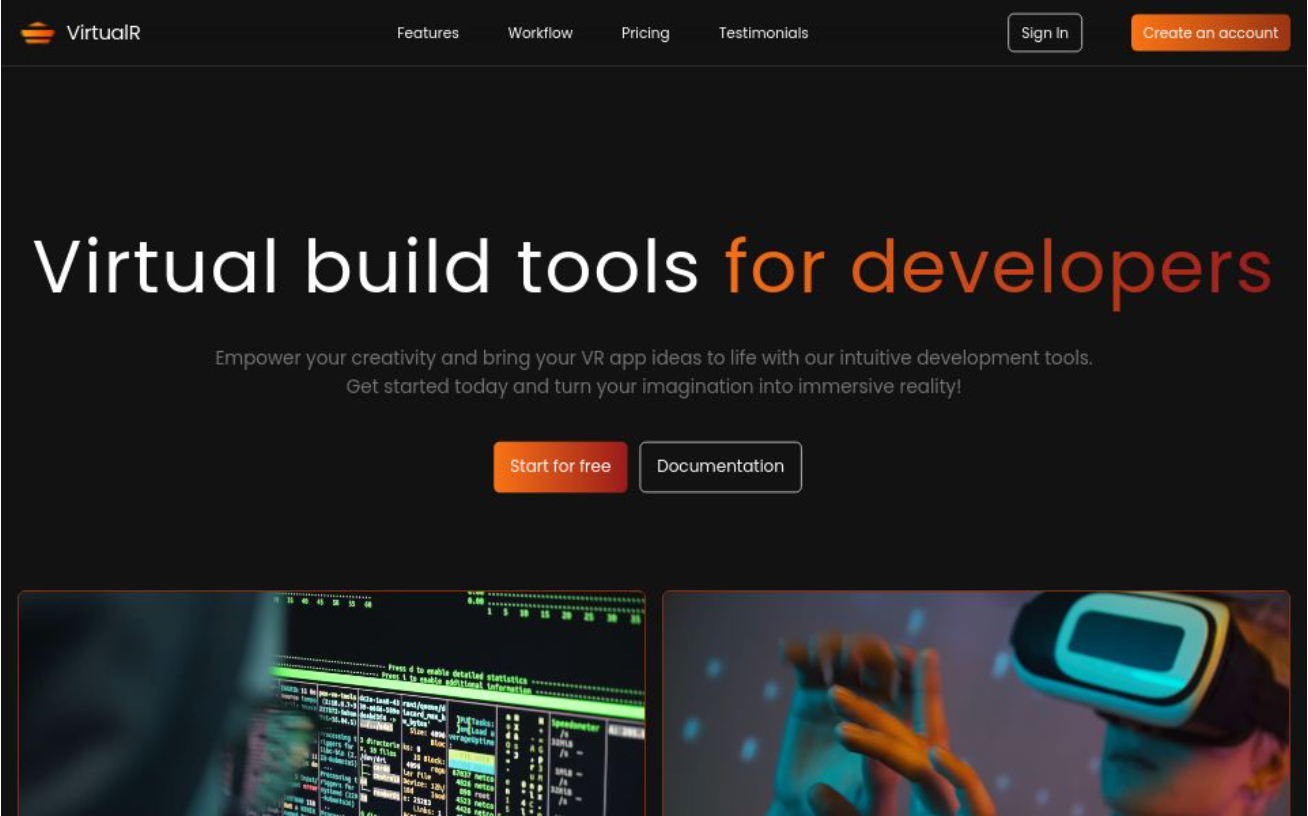
Task: Open the Features navigation link
Action: tap(427, 33)
